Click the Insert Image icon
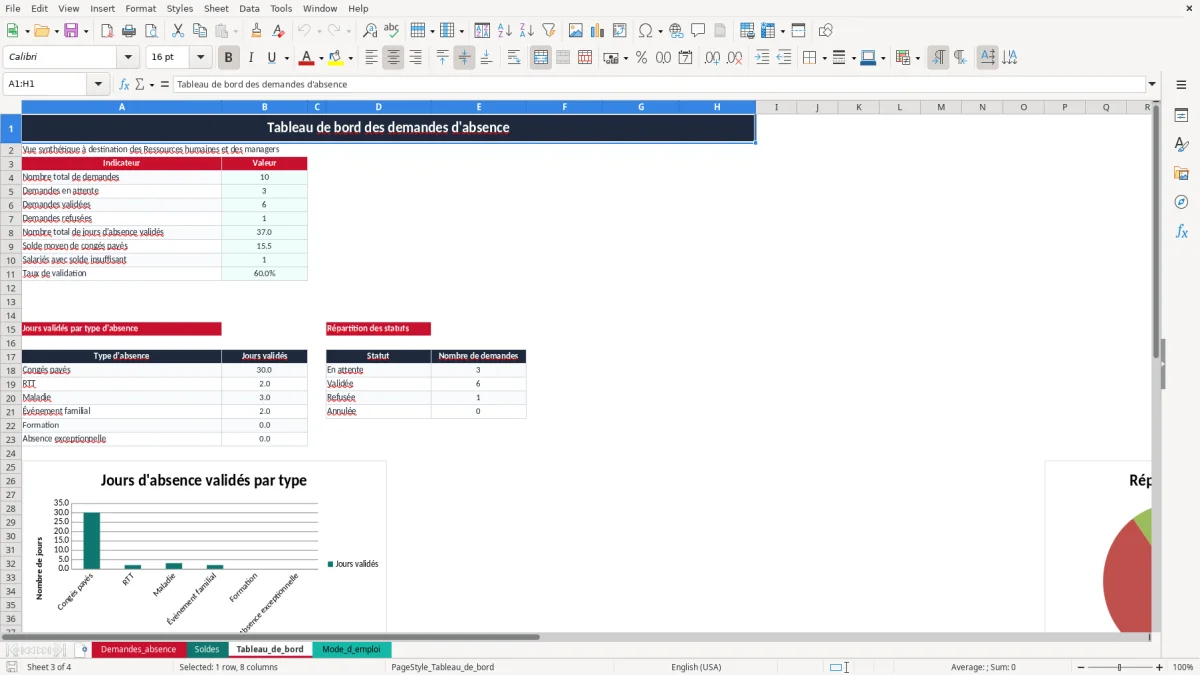 pos(576,31)
